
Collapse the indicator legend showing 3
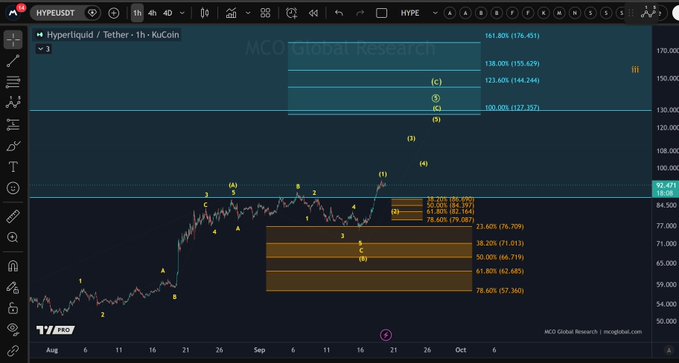(x=44, y=49)
